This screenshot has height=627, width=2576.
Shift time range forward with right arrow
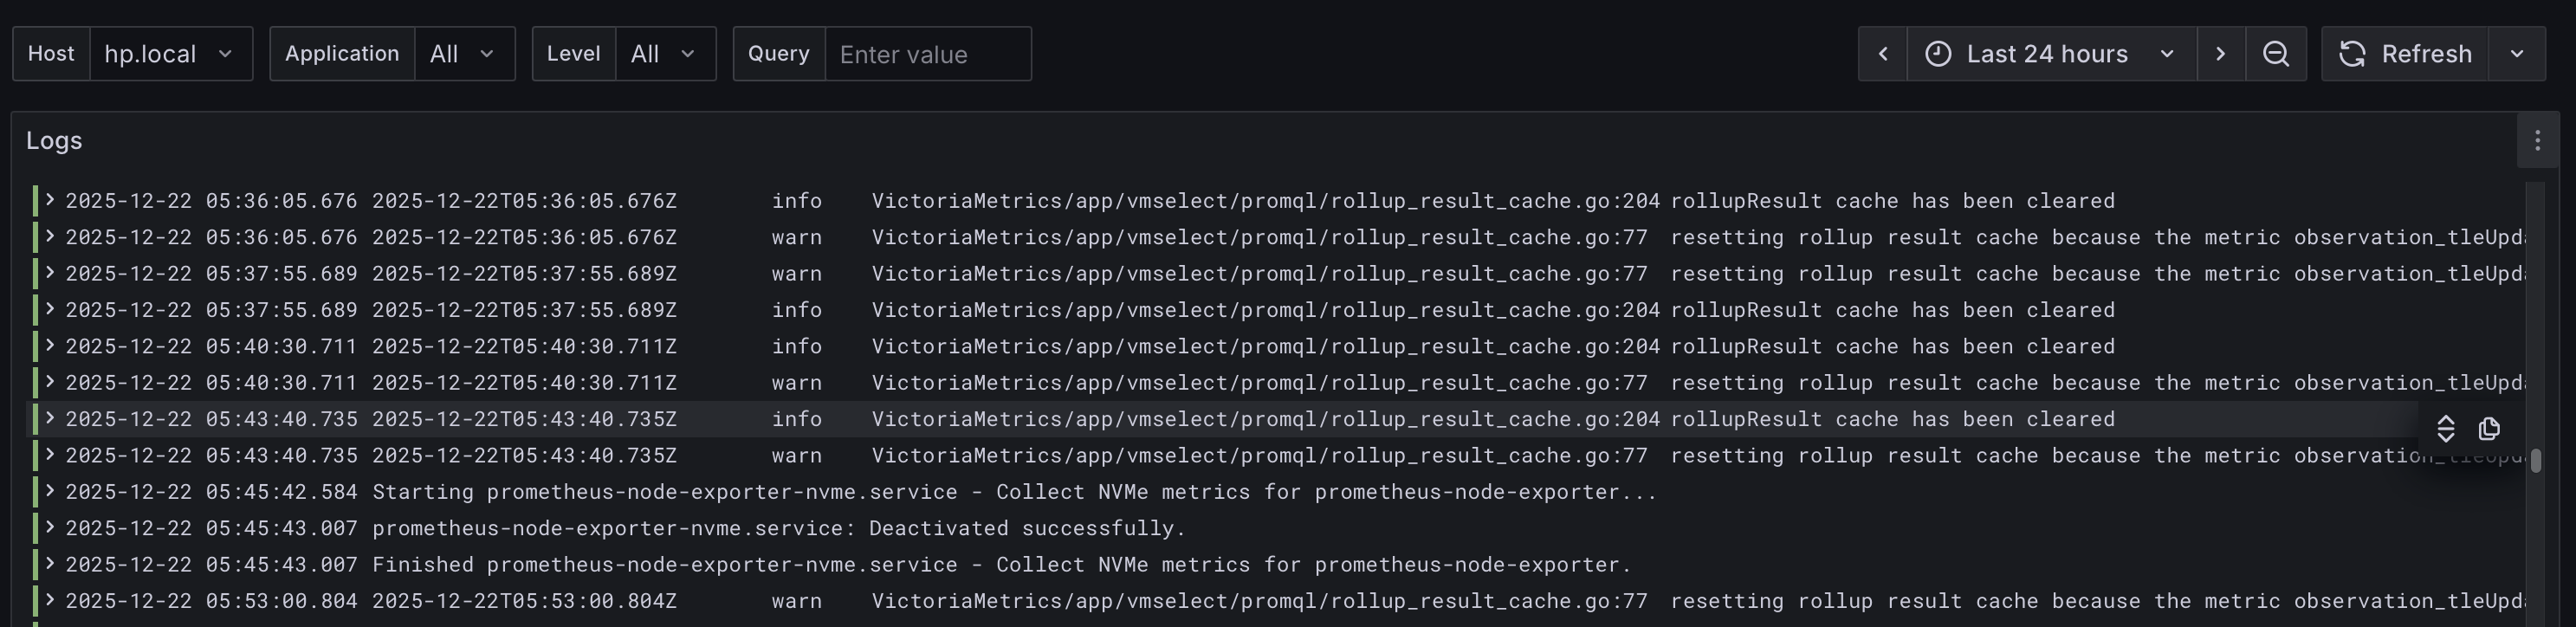(2221, 54)
